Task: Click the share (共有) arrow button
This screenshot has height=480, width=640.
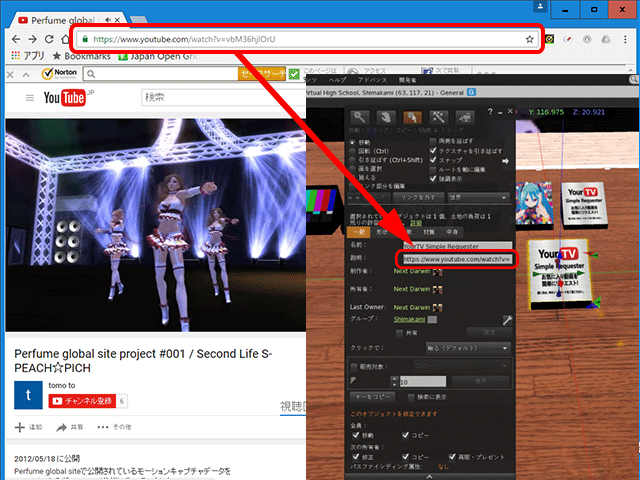Action: point(69,427)
